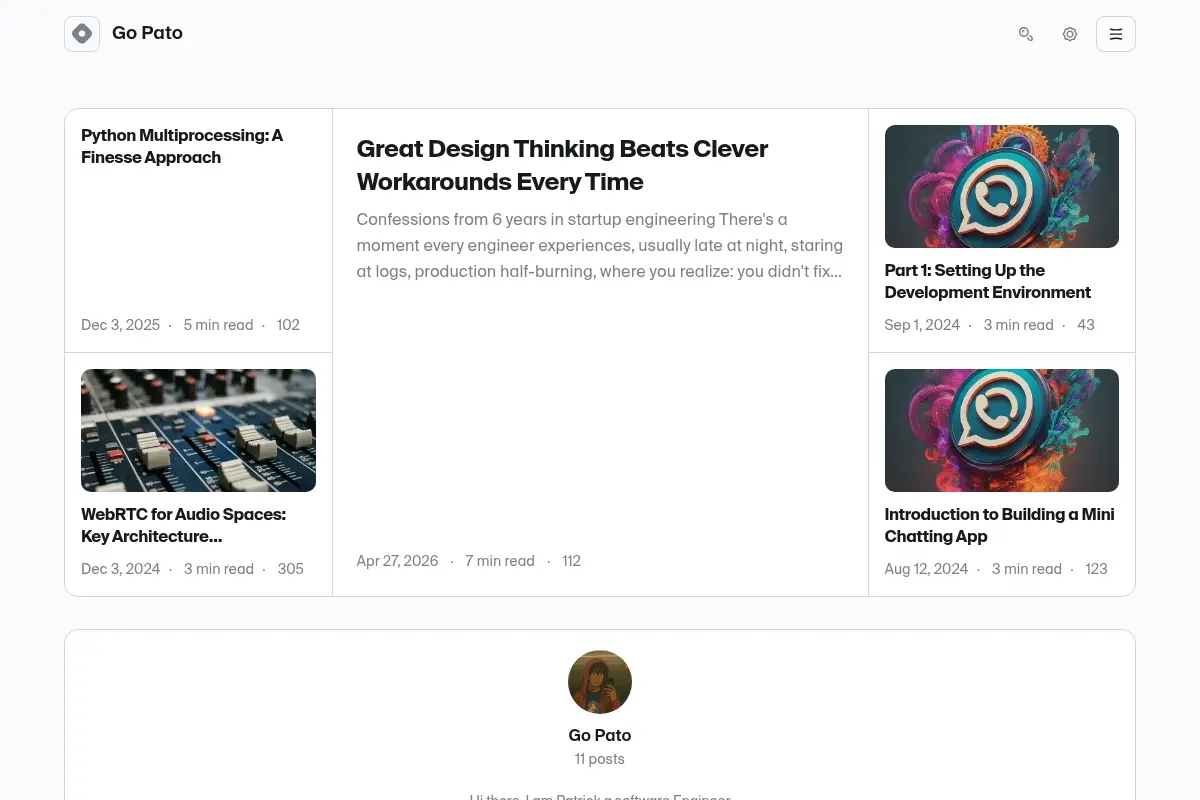Go to the Go Pato home title
Screen dimensions: 1200x800
point(147,33)
